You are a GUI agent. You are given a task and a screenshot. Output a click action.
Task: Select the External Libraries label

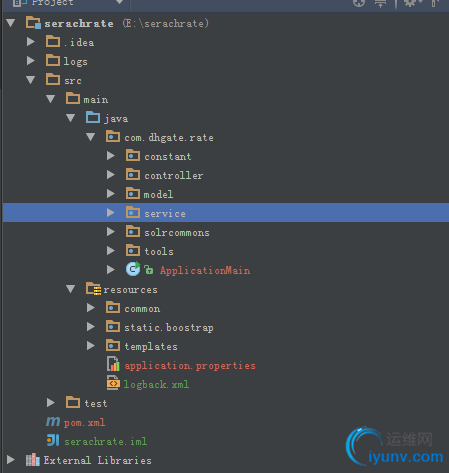pos(98,460)
